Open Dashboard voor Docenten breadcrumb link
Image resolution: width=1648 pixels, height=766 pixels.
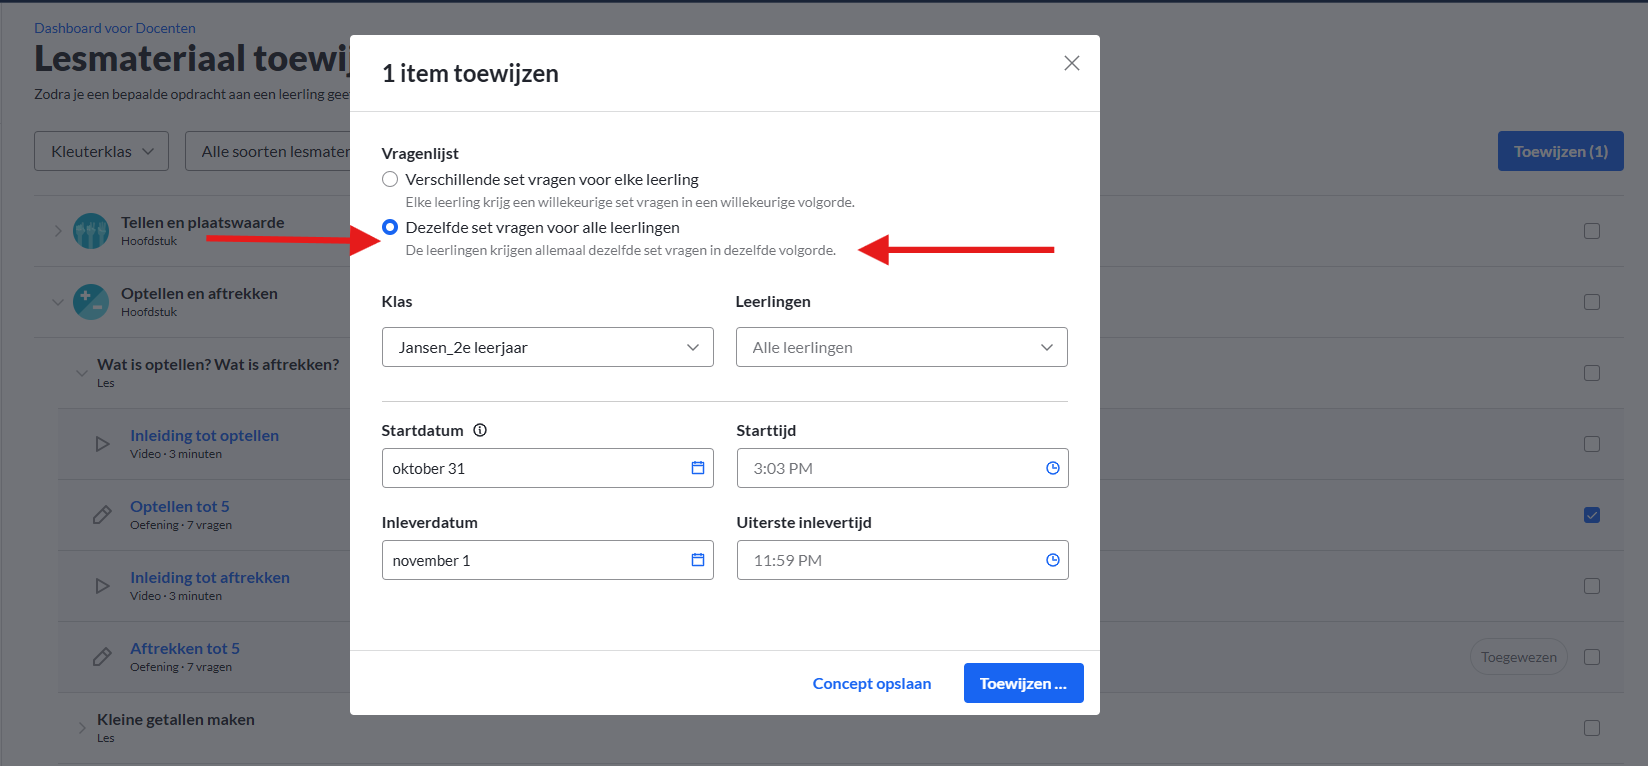coord(115,28)
